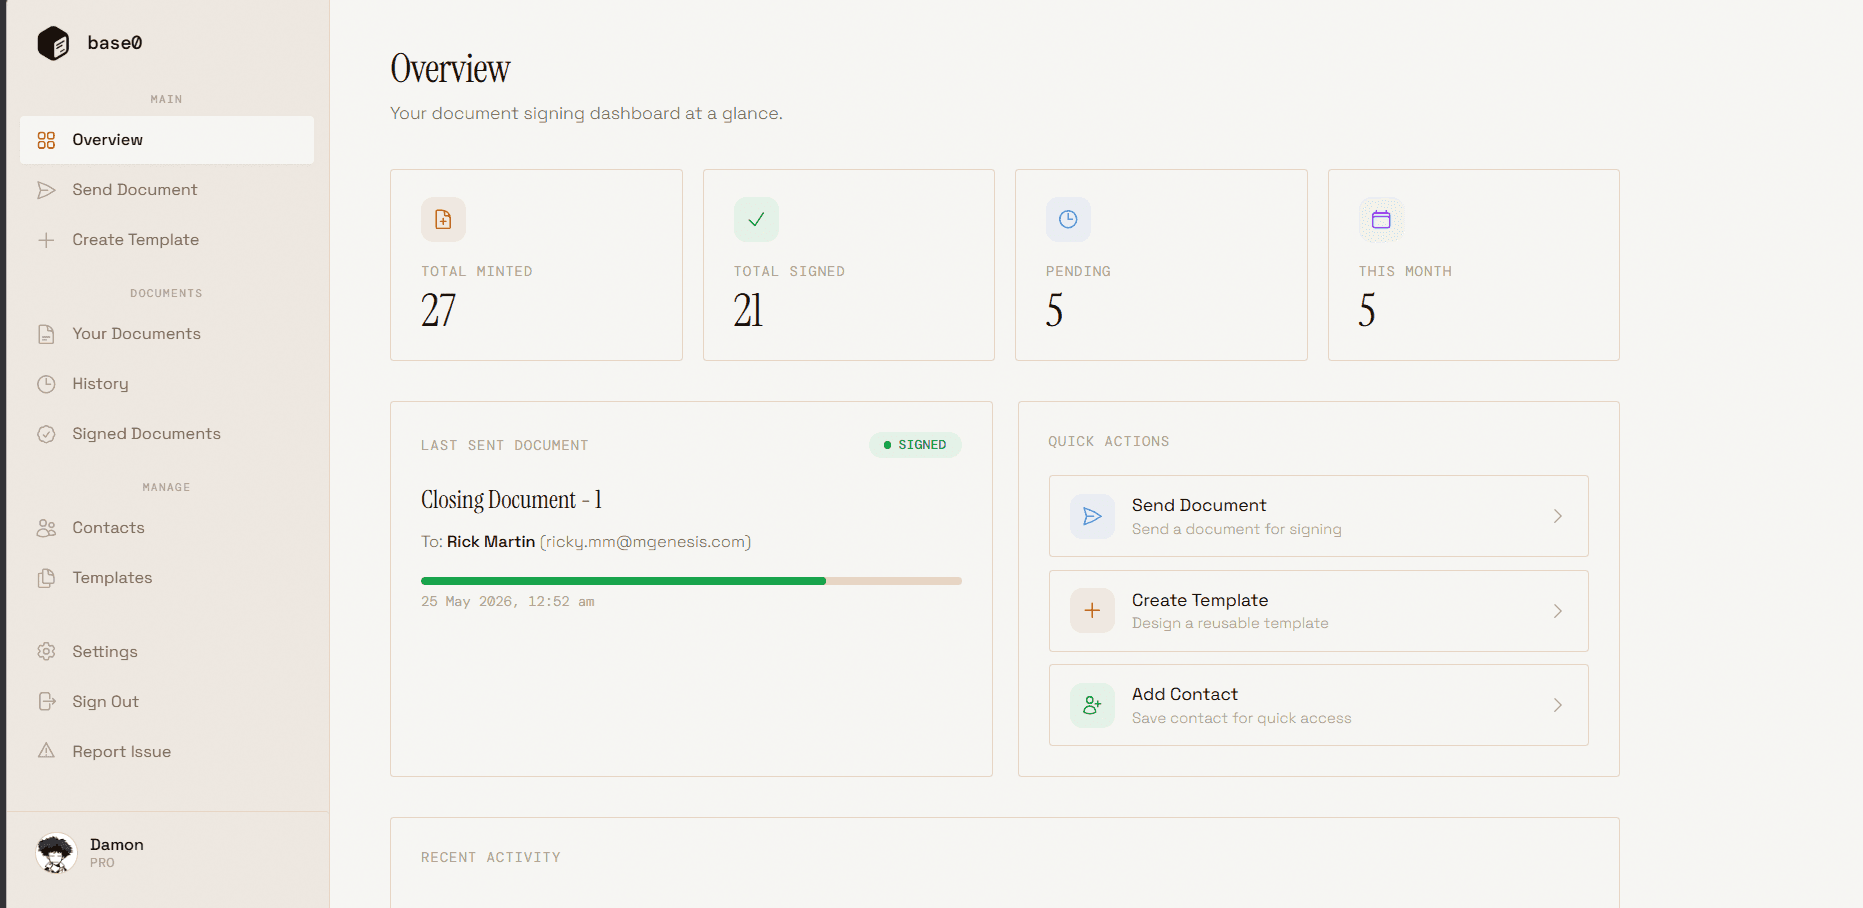Open the History page

[x=167, y=384]
